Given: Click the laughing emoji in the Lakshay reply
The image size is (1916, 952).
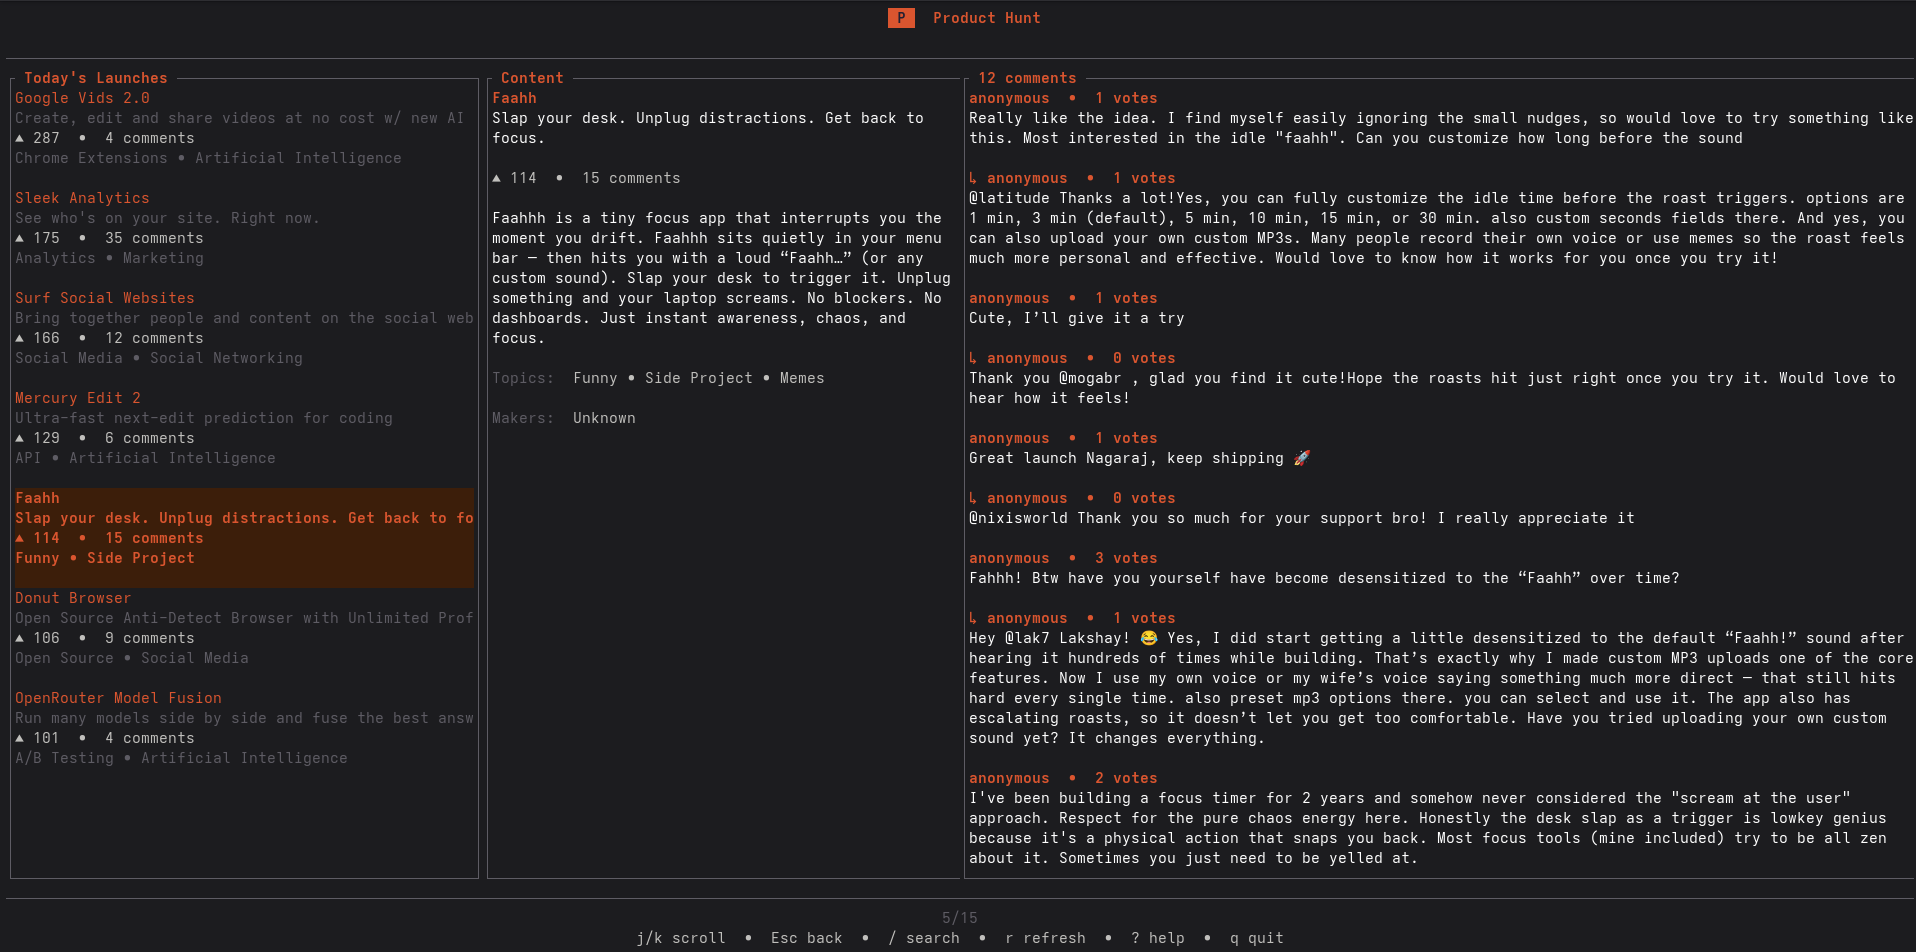Looking at the screenshot, I should (1148, 638).
